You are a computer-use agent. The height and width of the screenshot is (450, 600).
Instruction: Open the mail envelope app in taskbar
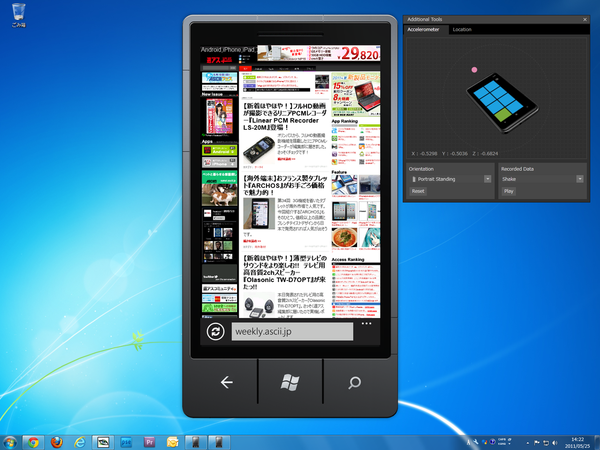[172, 443]
